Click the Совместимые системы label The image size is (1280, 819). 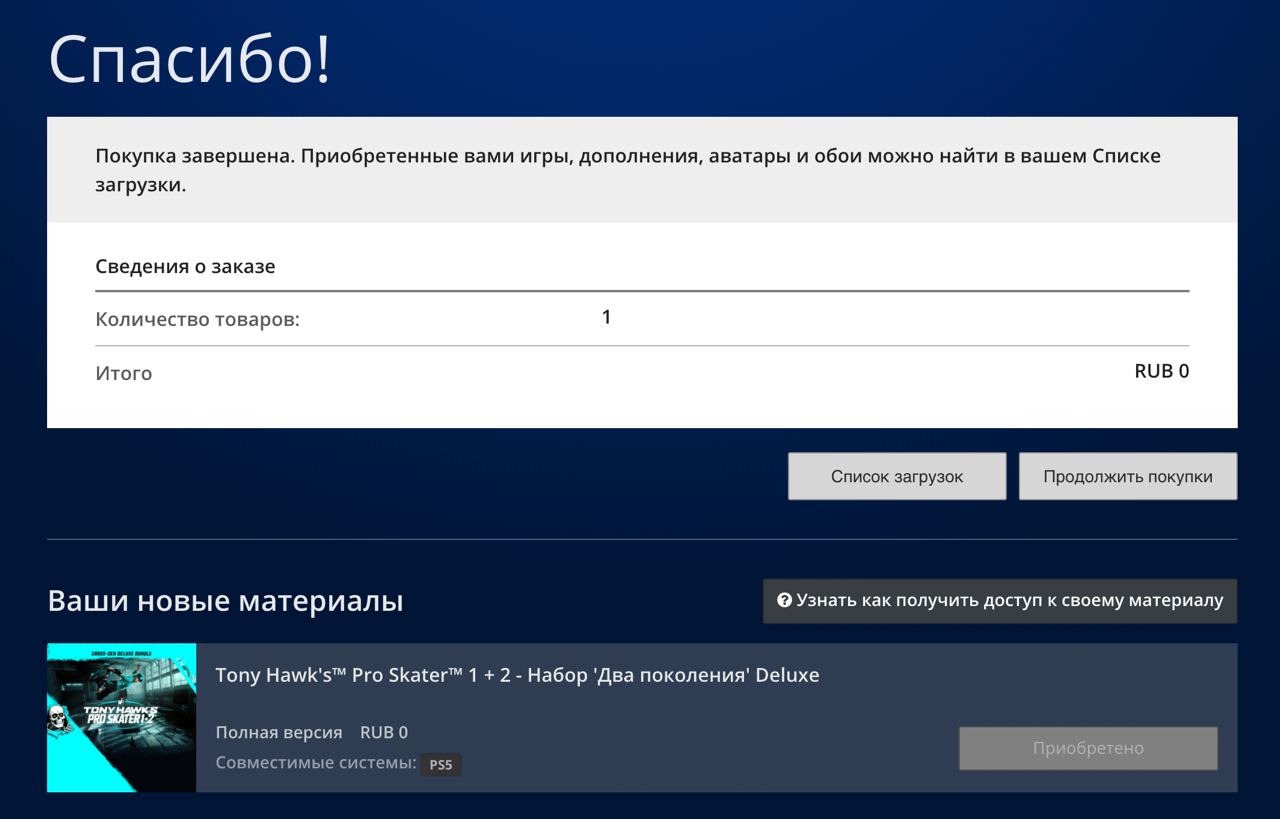[x=316, y=763]
